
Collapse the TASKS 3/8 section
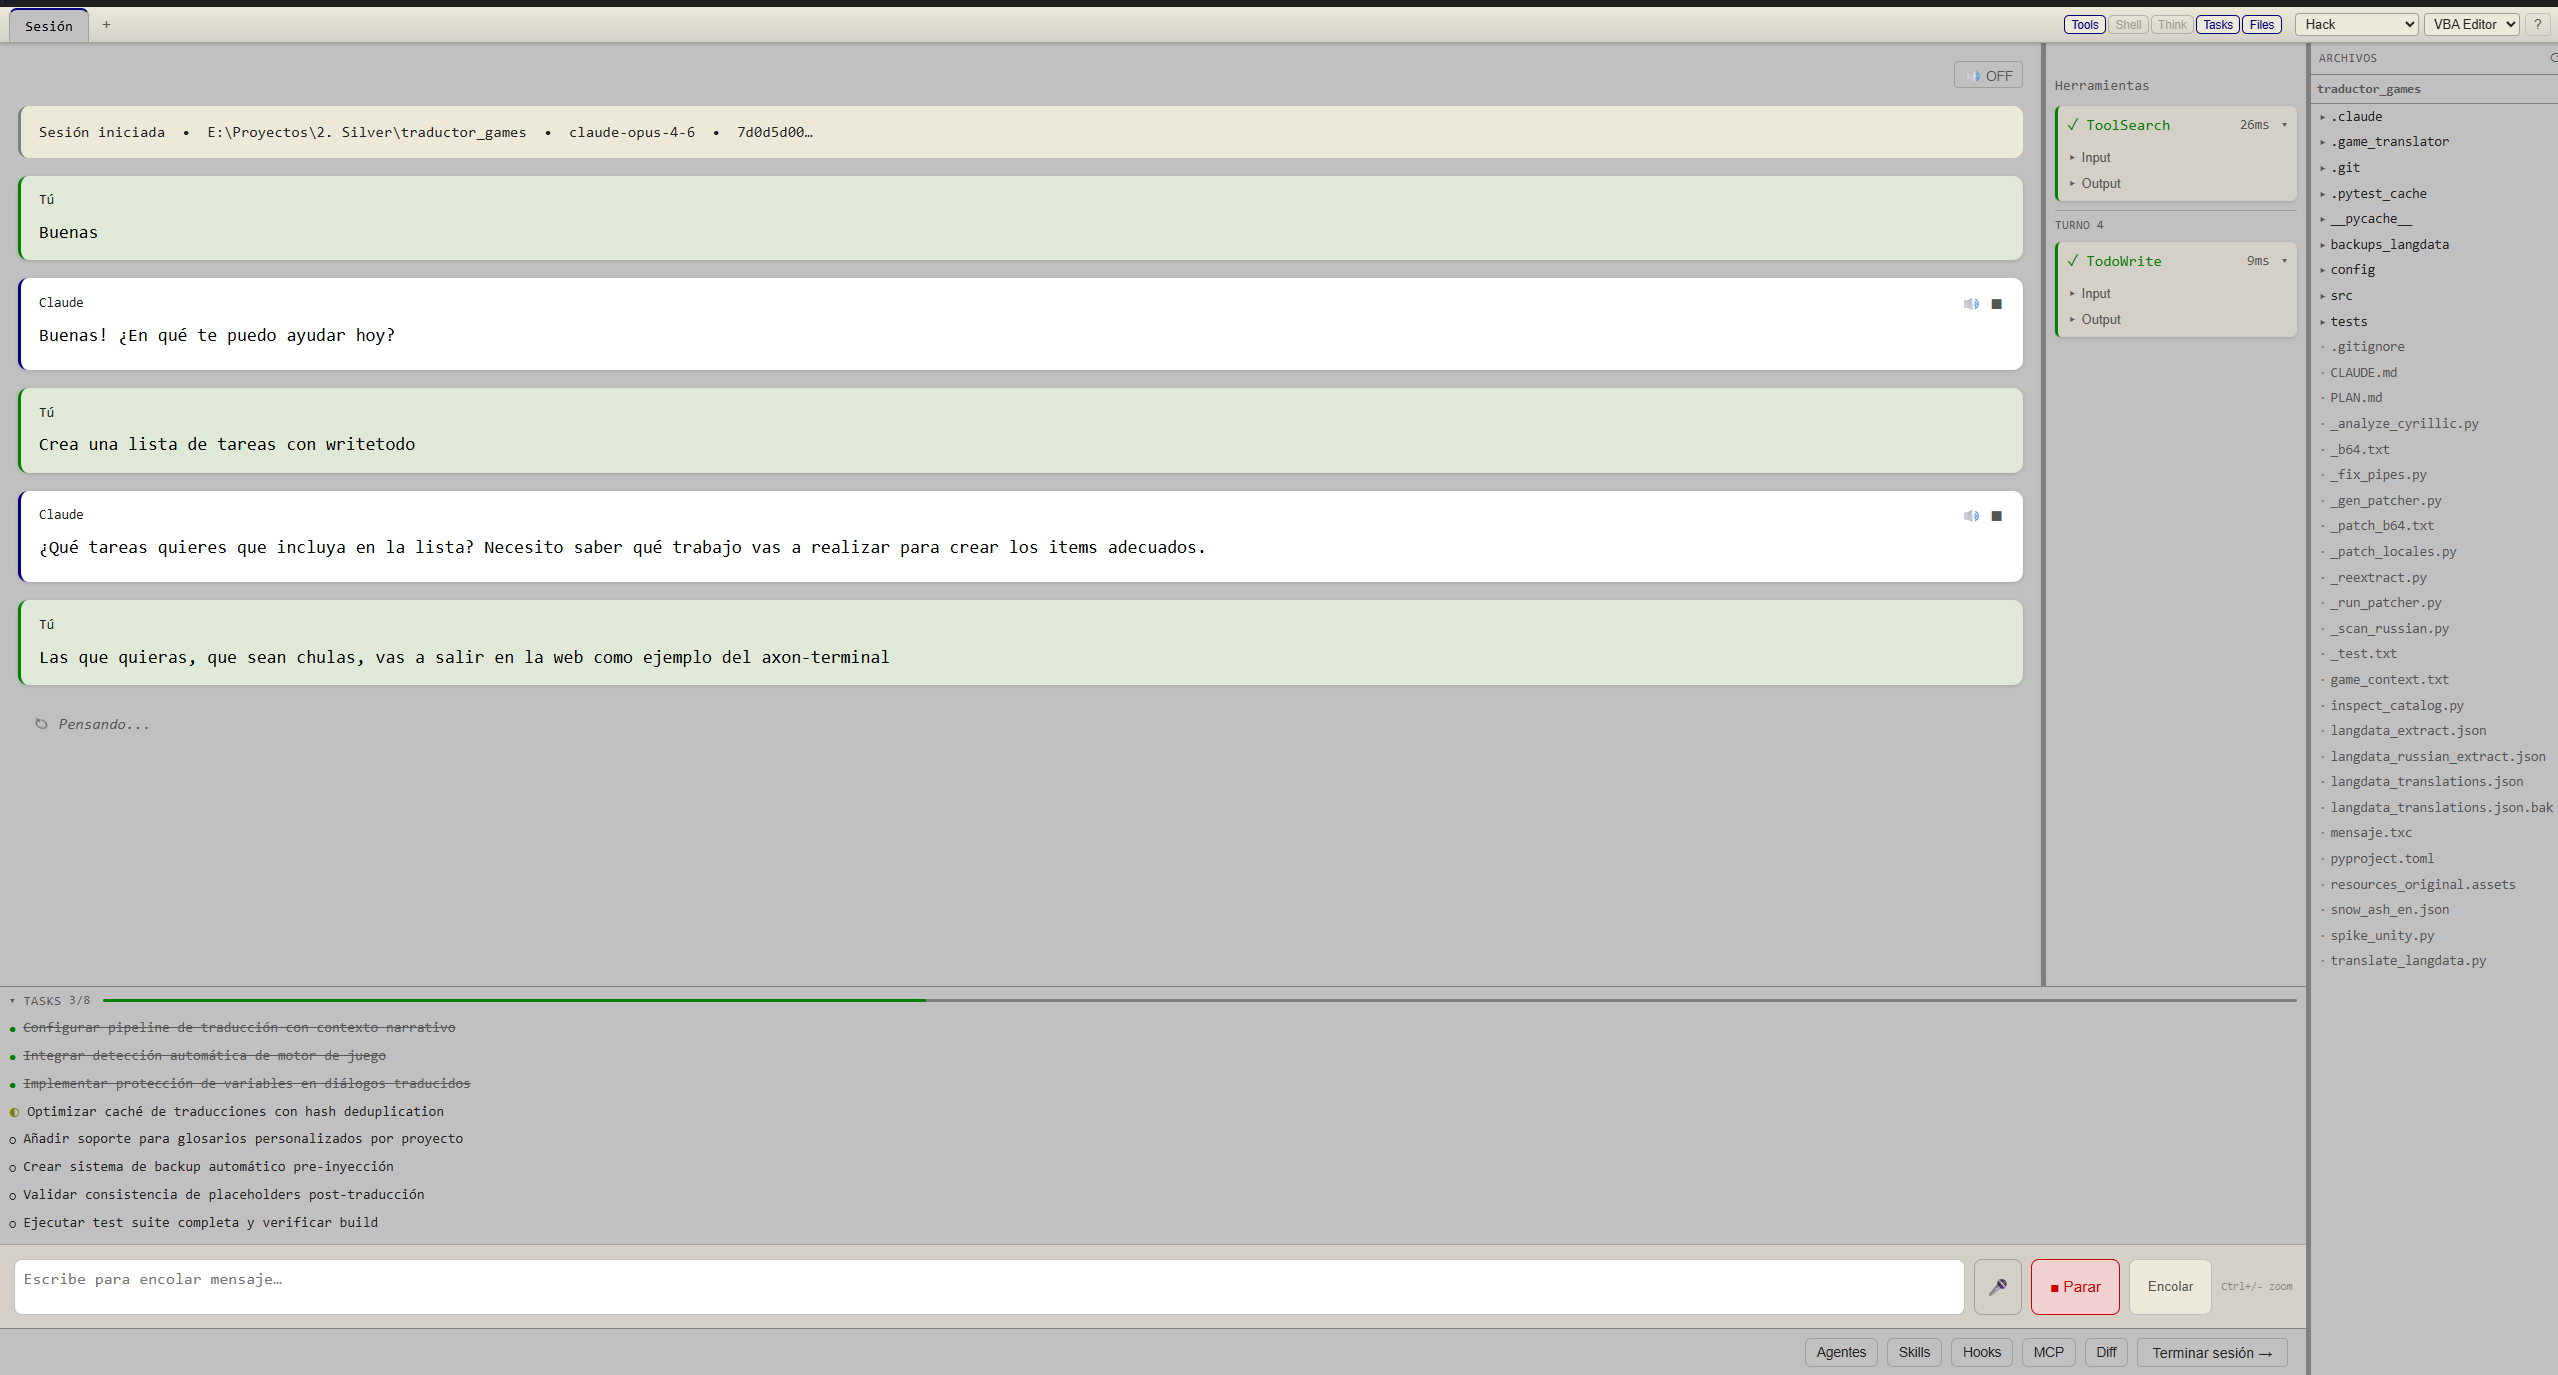pos(12,1000)
